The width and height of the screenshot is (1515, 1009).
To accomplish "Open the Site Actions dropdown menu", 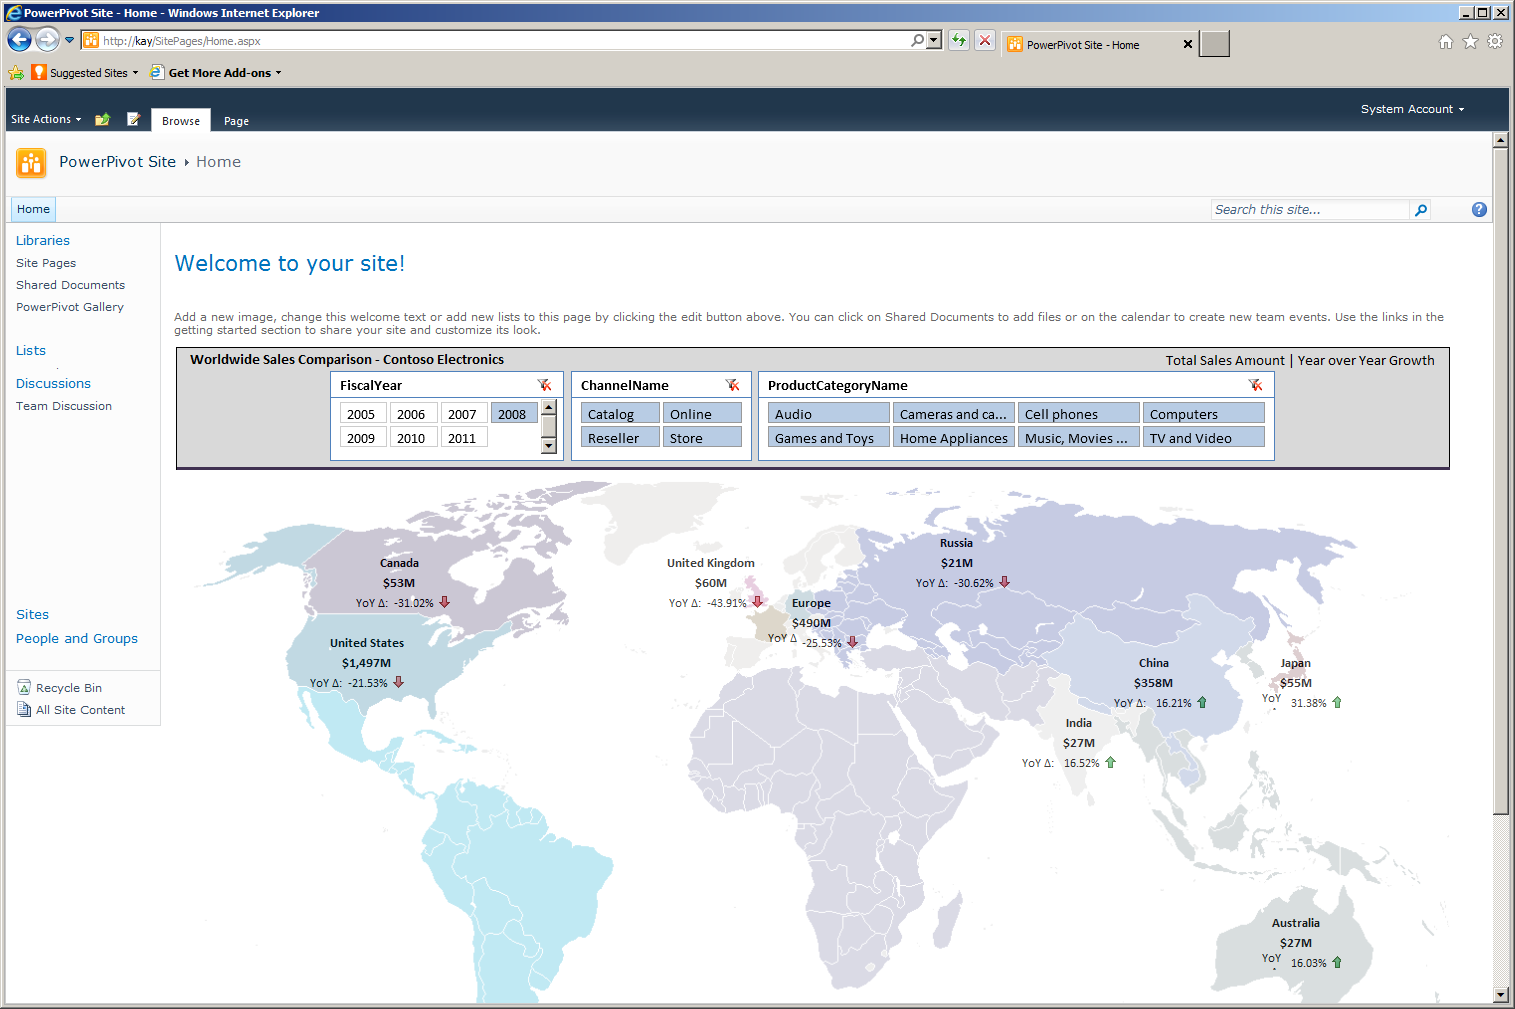I will point(46,119).
